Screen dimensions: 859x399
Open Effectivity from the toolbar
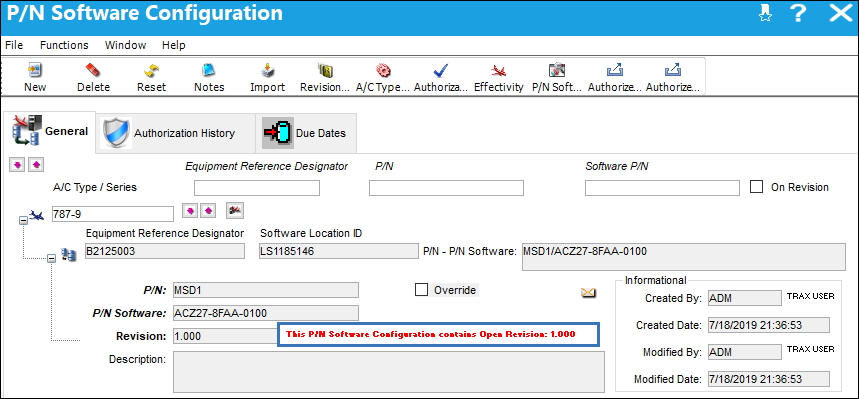499,77
